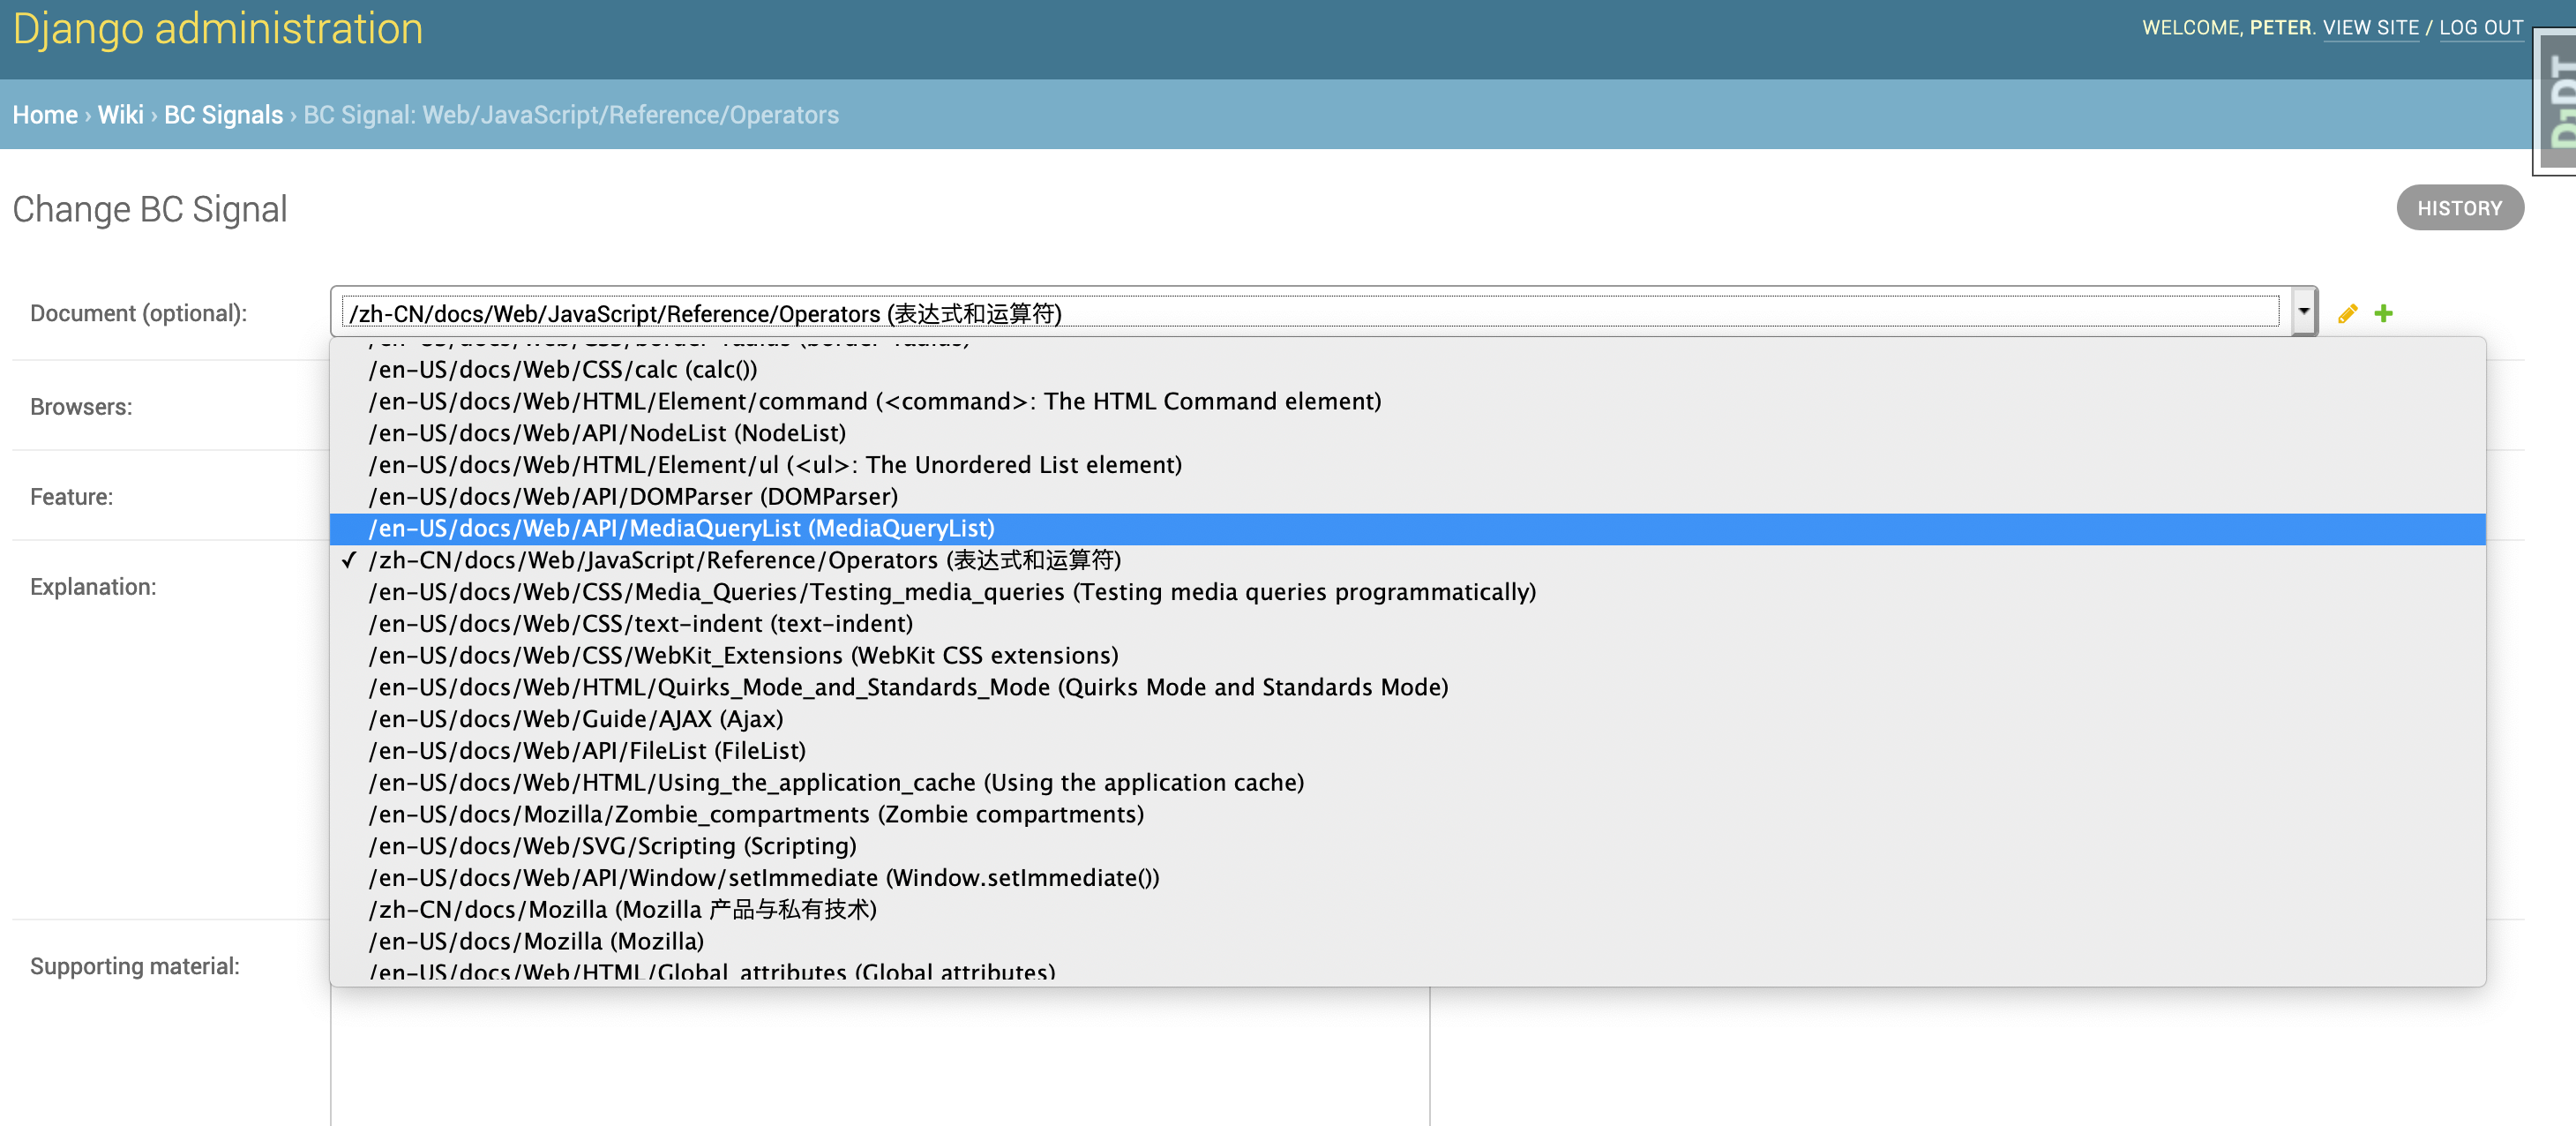Choose the ul Unordered List element option
Viewport: 2576px width, 1126px height.
[1407, 465]
